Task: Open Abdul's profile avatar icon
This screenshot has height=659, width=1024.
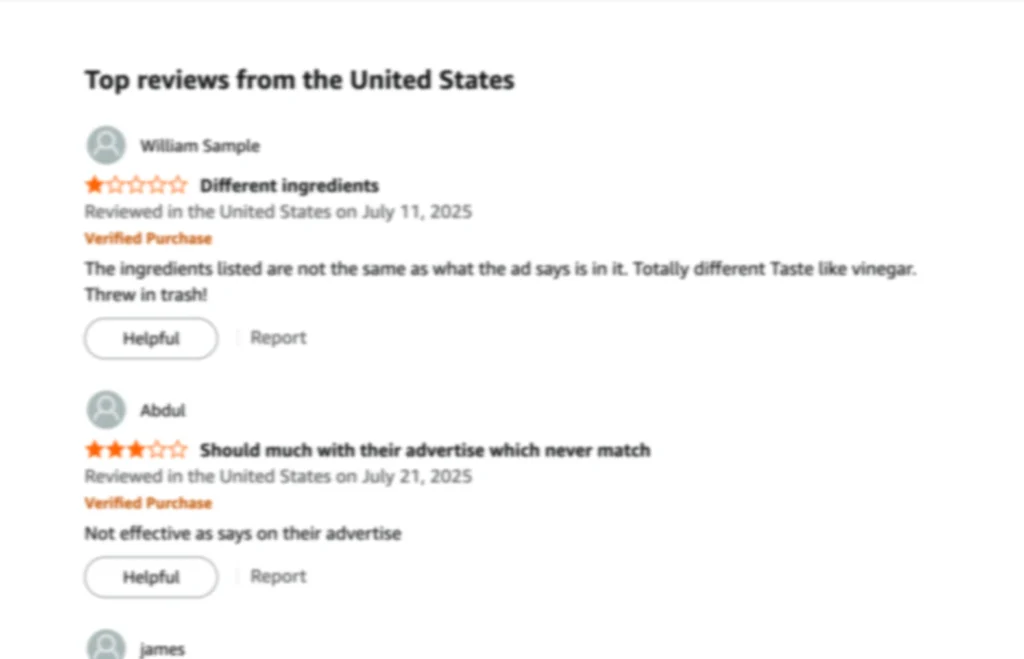Action: click(106, 410)
